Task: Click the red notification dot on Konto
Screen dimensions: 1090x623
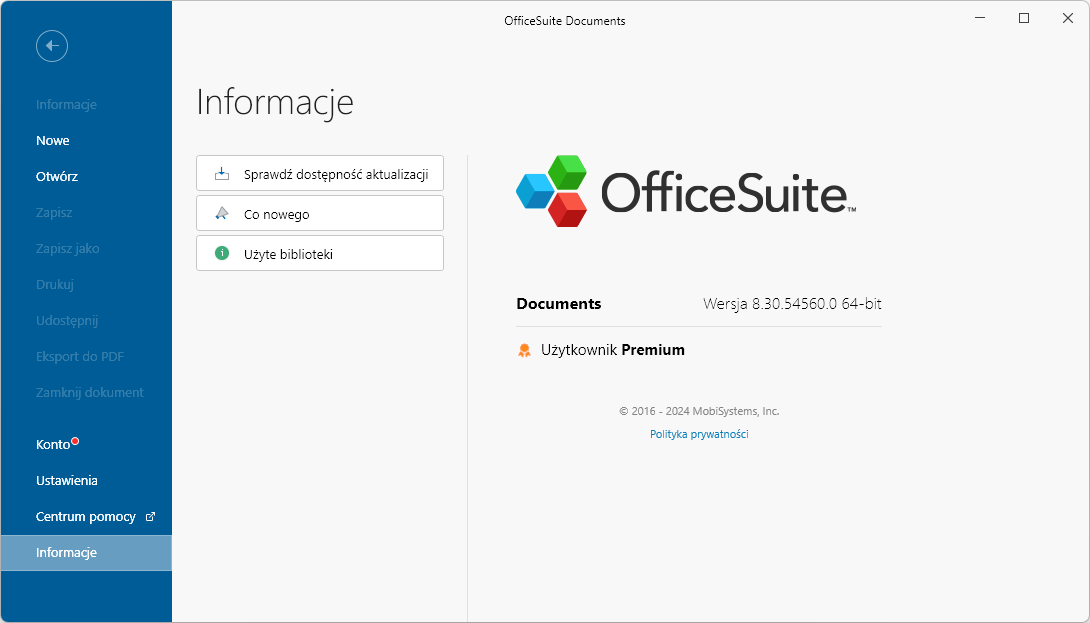Action: [x=75, y=441]
